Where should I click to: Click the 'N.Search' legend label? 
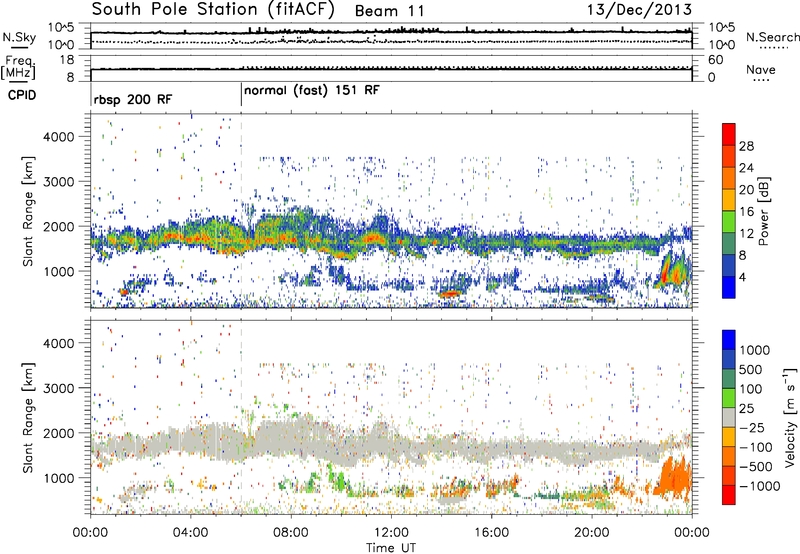coord(772,37)
